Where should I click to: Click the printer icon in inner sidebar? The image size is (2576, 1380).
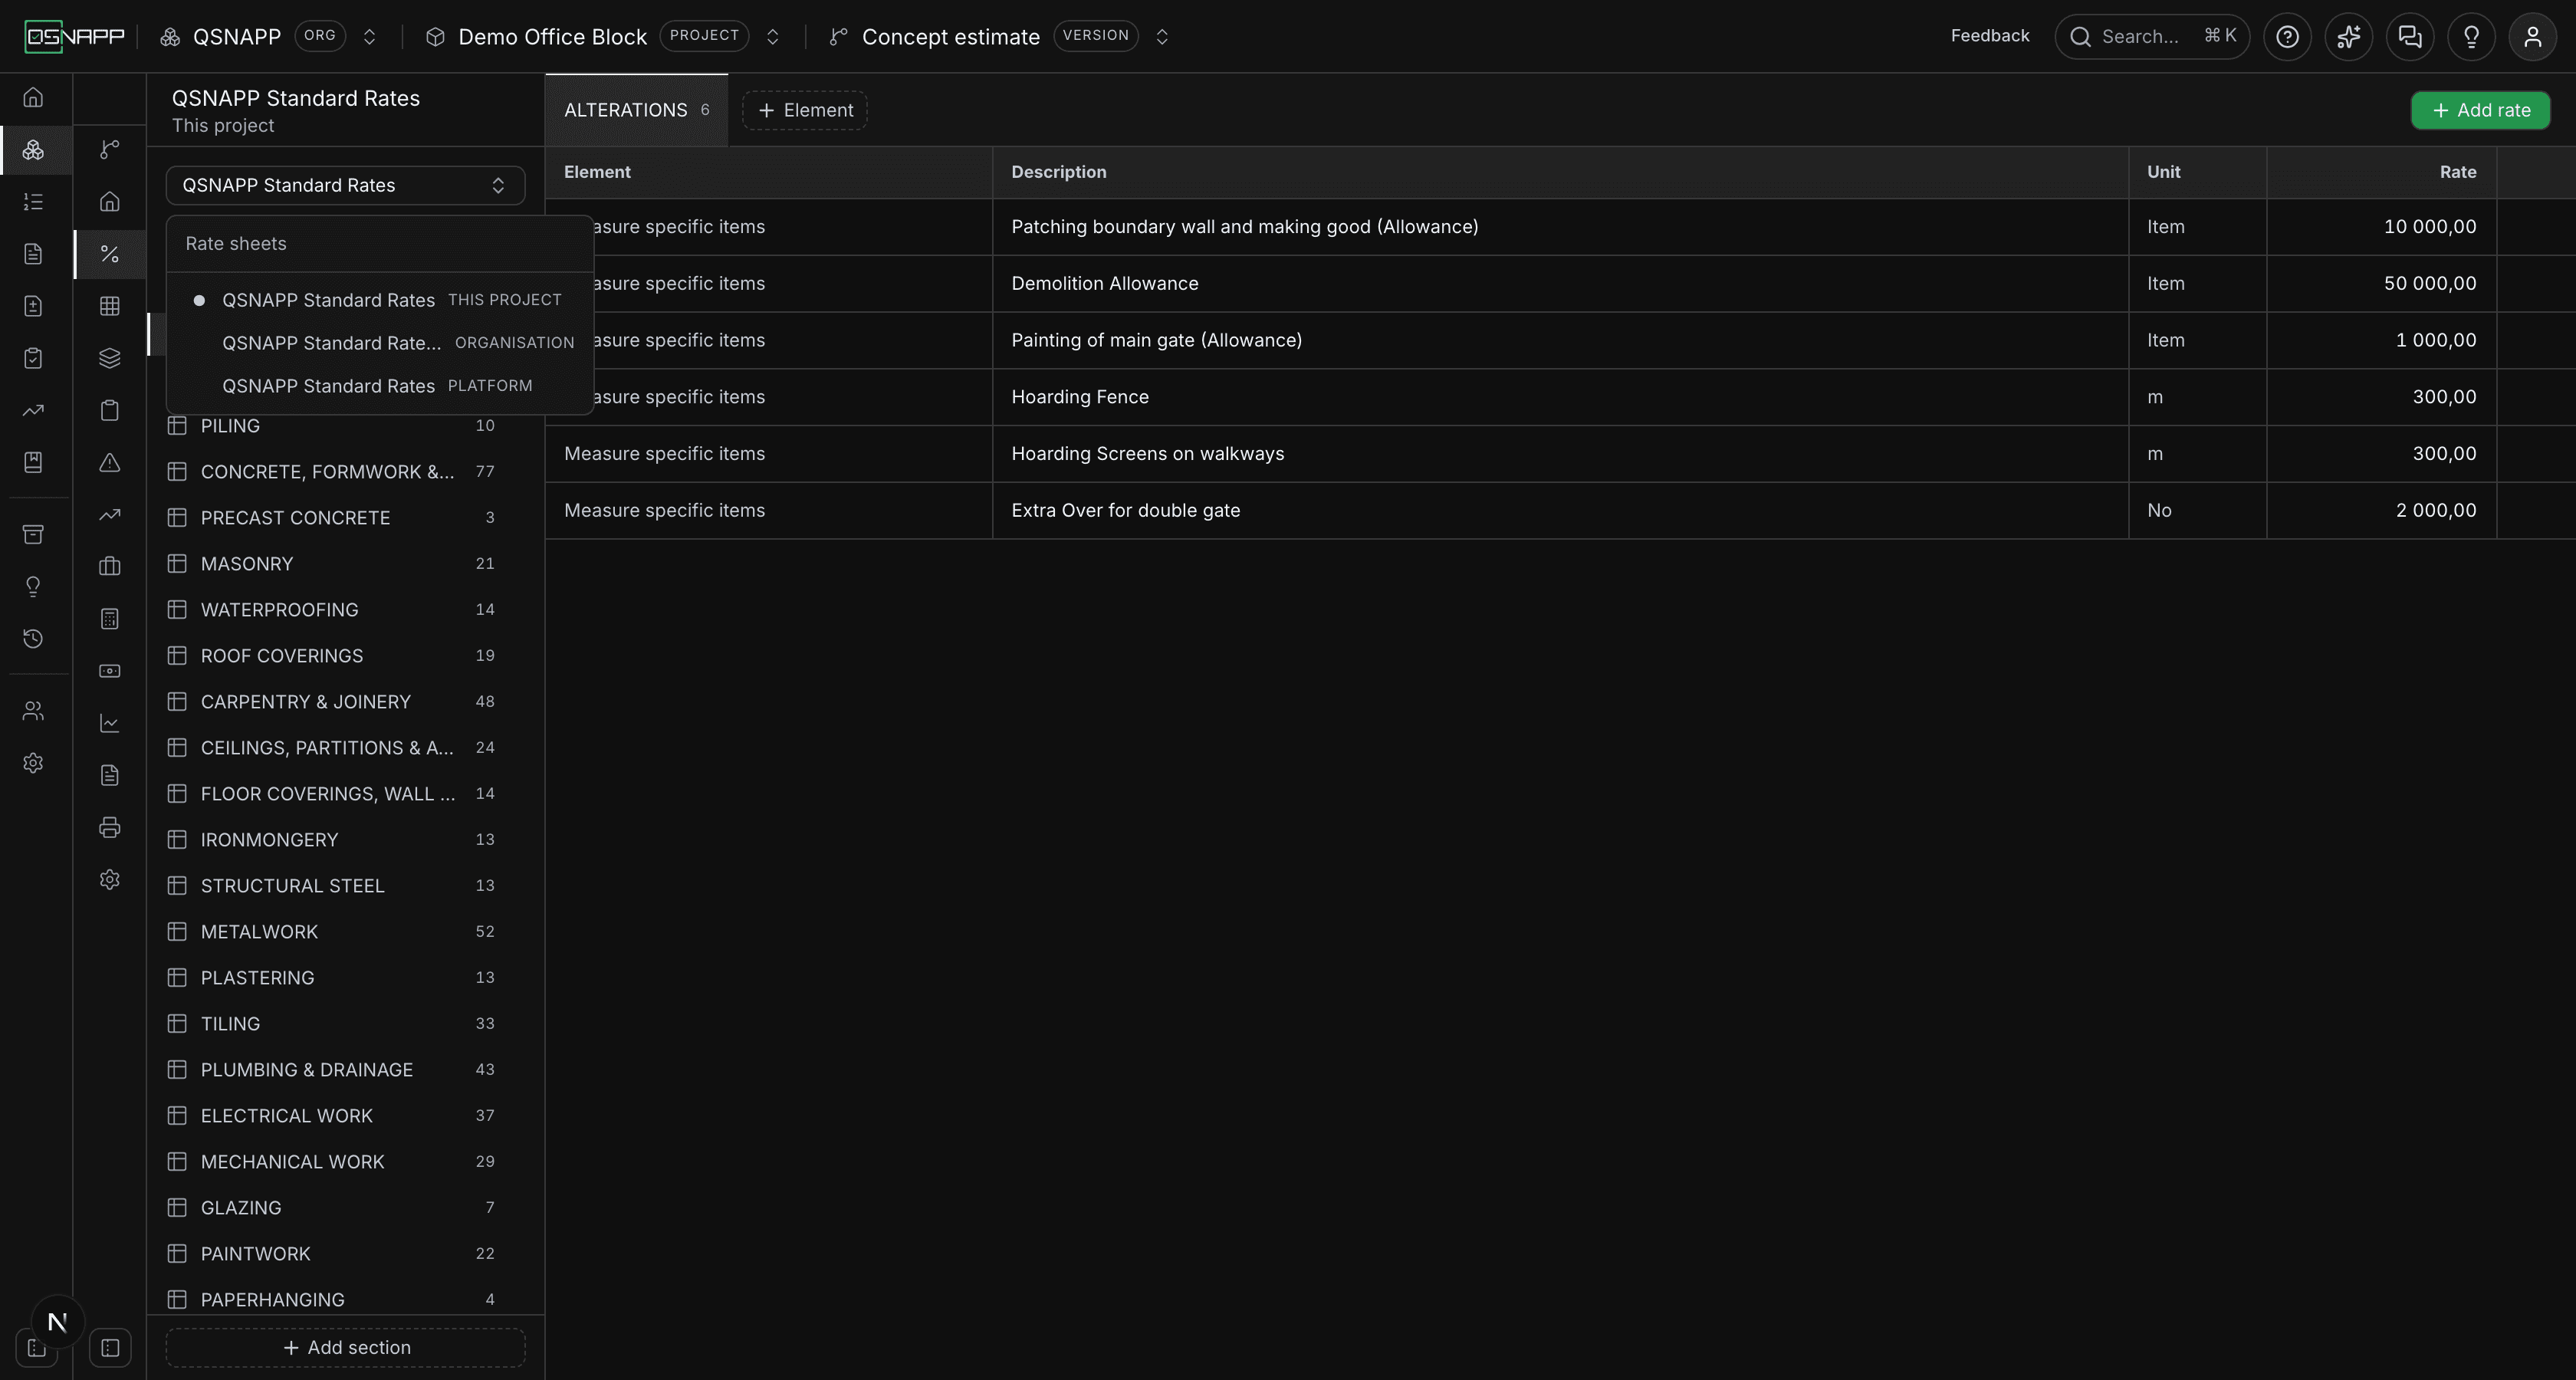click(110, 827)
